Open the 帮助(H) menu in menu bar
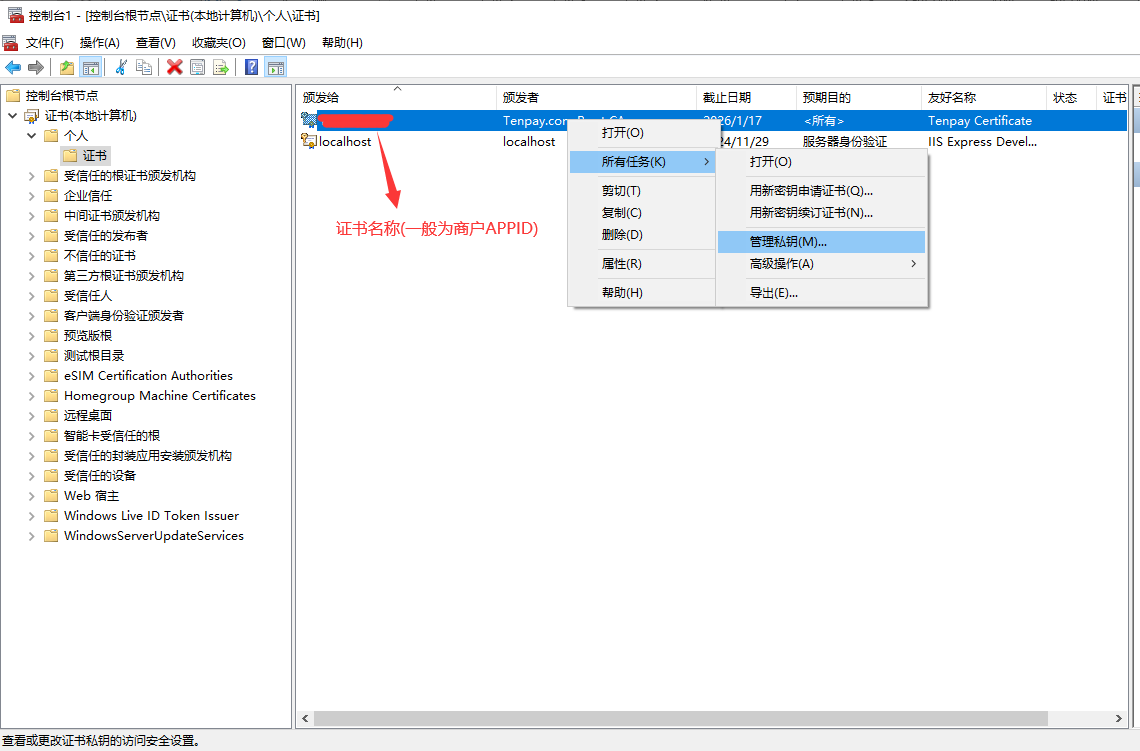Screen dimensions: 1140x751 coord(342,43)
